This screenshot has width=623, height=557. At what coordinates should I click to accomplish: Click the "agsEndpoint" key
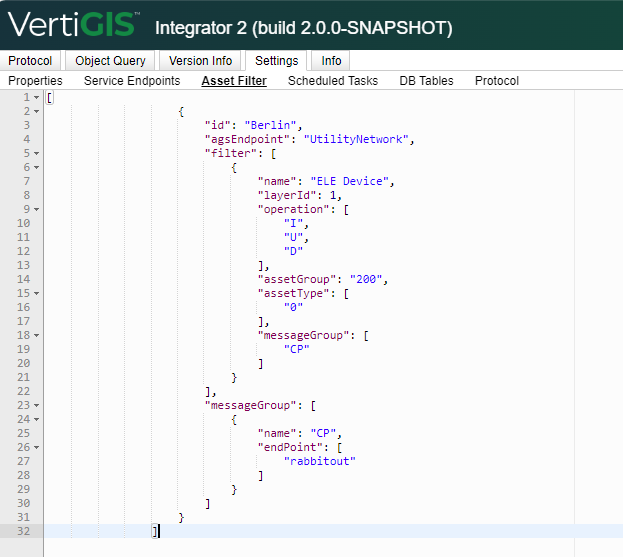[x=247, y=139]
